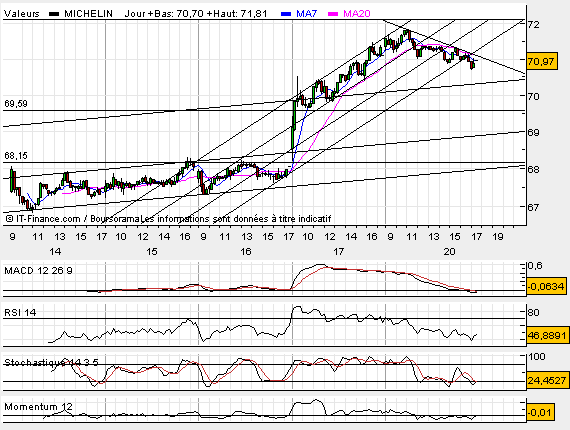Viewport: 570px width, 430px height.
Task: Click the 67 price axis label
Action: click(534, 207)
